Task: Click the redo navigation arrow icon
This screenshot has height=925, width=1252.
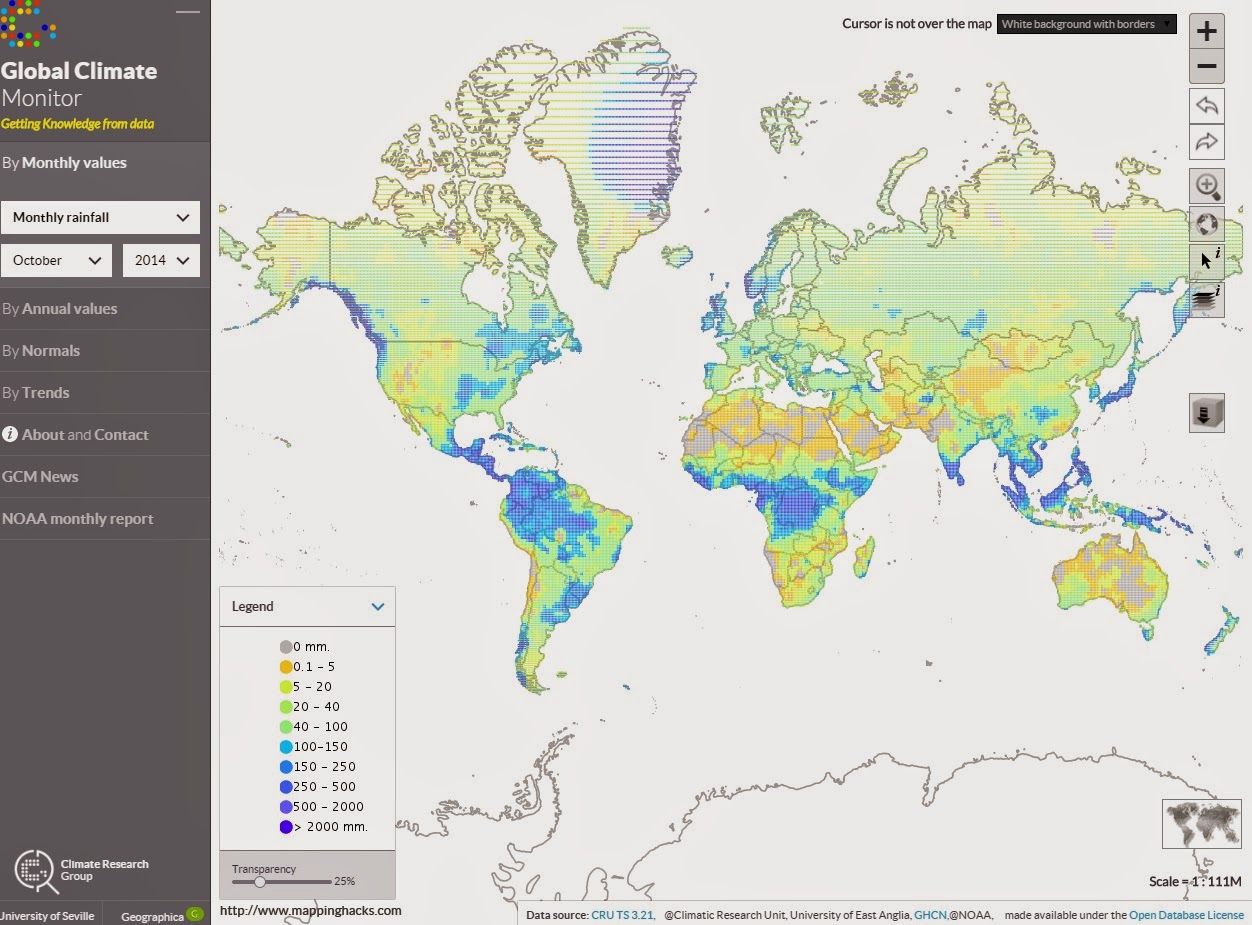Action: pos(1207,141)
